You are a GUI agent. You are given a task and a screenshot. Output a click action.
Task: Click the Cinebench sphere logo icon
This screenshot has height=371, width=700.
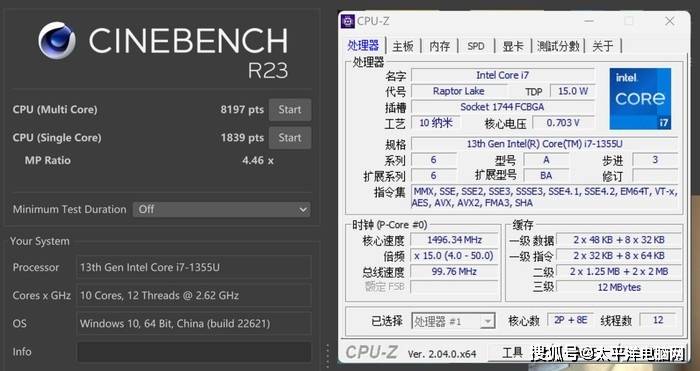(x=57, y=41)
